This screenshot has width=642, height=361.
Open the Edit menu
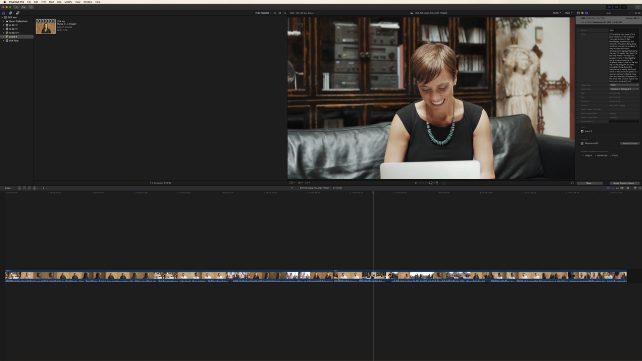[36, 2]
